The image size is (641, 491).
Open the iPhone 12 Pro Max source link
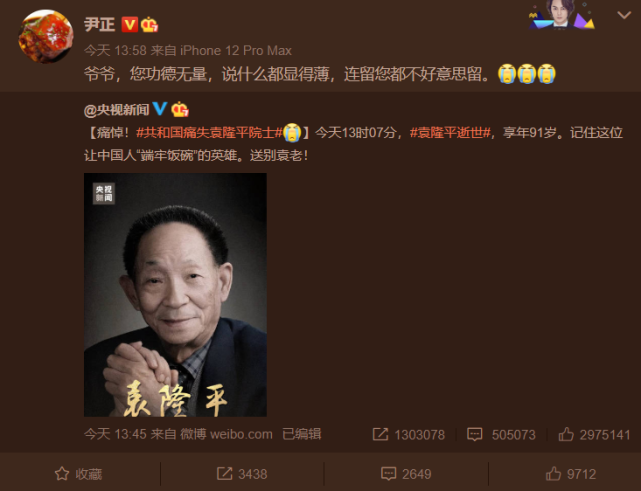pos(236,50)
